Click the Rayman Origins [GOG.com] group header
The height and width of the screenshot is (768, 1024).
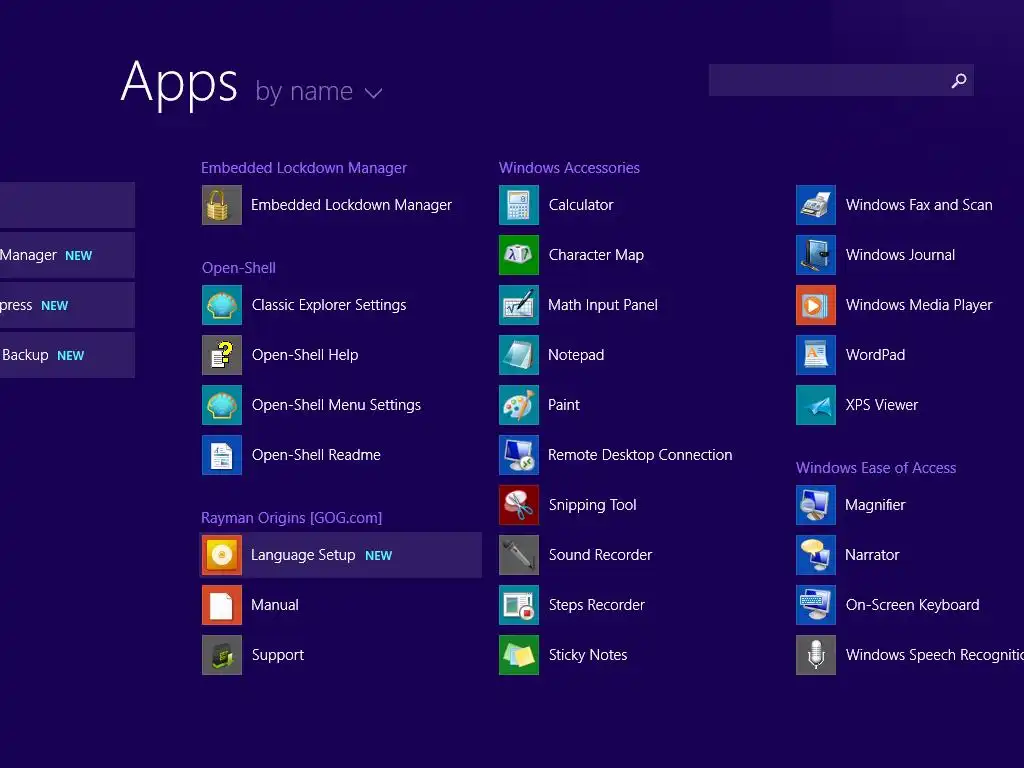(x=291, y=518)
